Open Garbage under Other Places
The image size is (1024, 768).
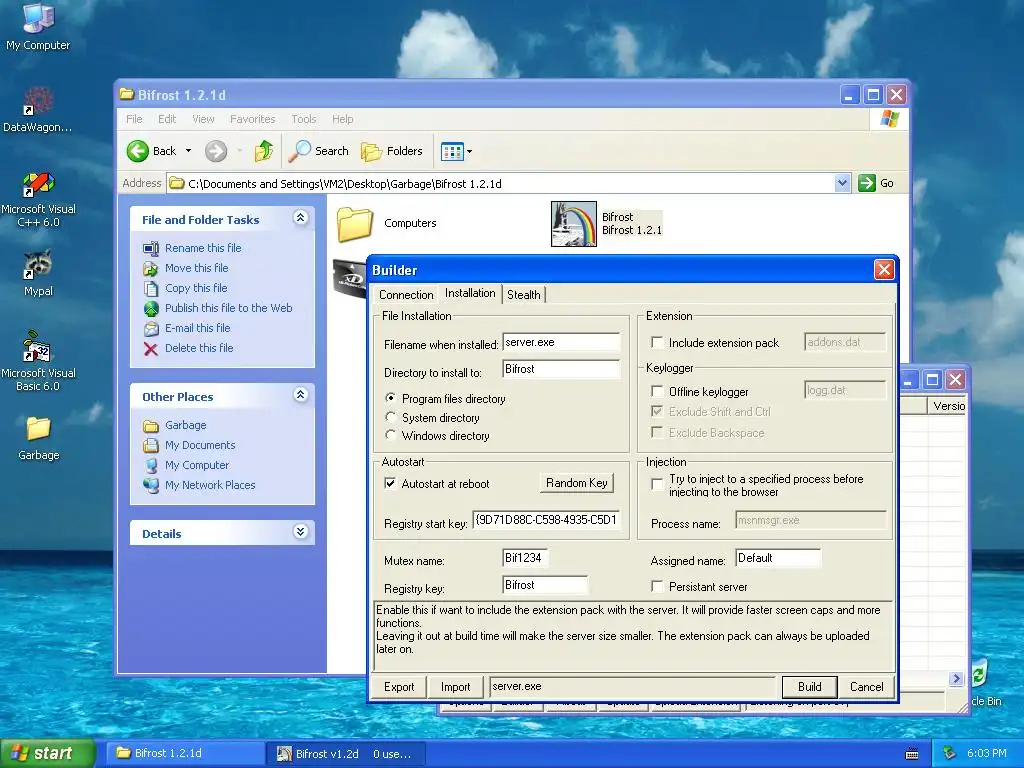[x=185, y=425]
